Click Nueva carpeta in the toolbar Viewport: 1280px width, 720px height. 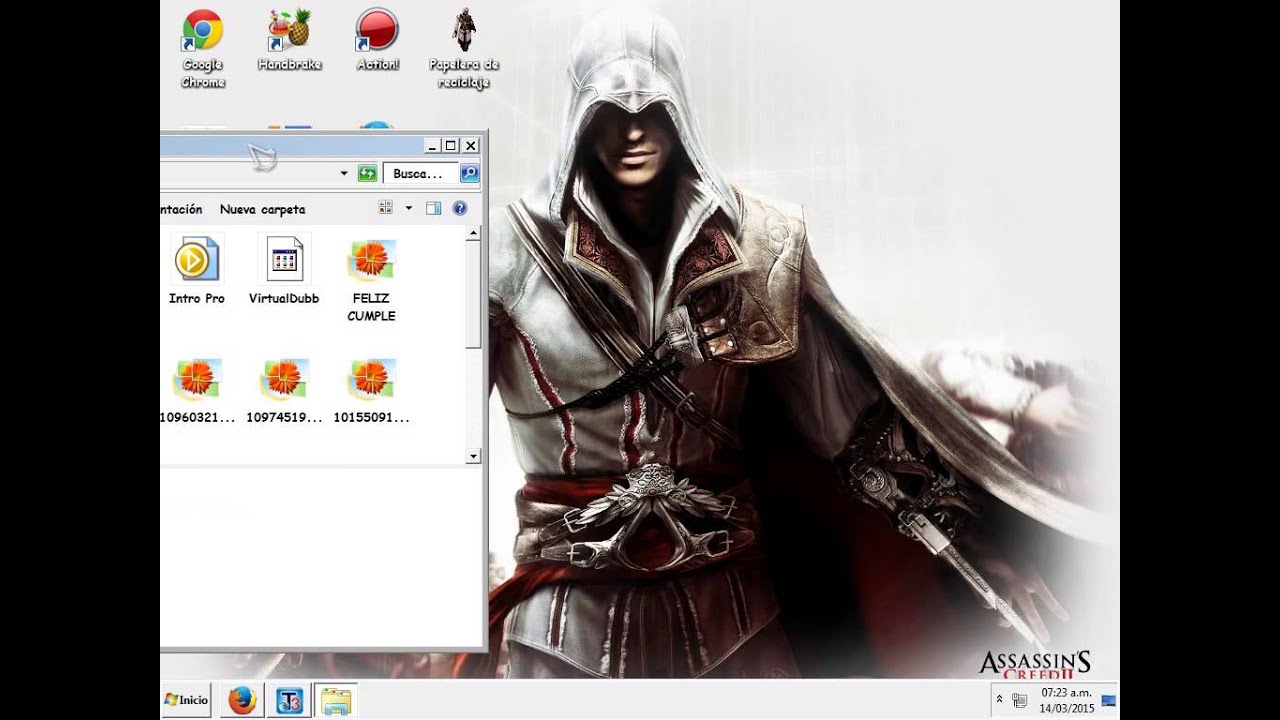pyautogui.click(x=262, y=209)
